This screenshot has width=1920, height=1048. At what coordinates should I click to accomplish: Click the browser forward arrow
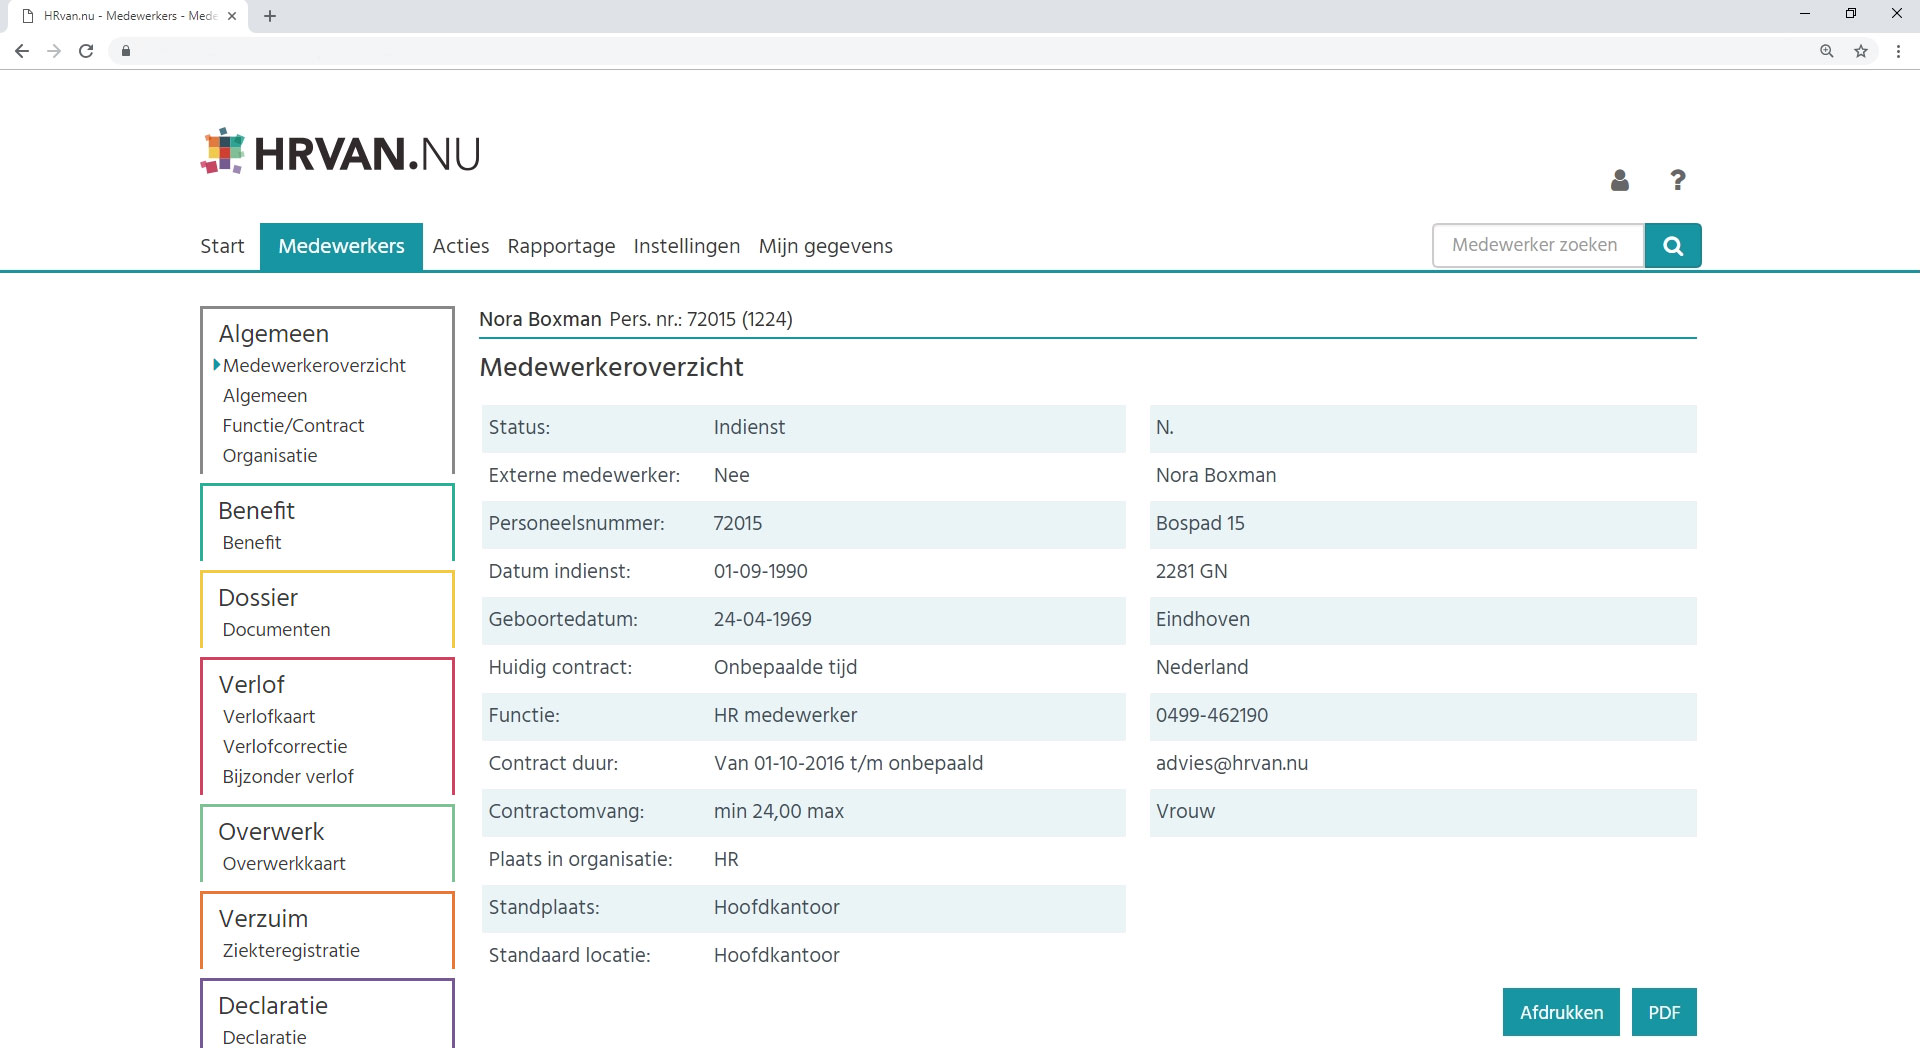pos(54,51)
